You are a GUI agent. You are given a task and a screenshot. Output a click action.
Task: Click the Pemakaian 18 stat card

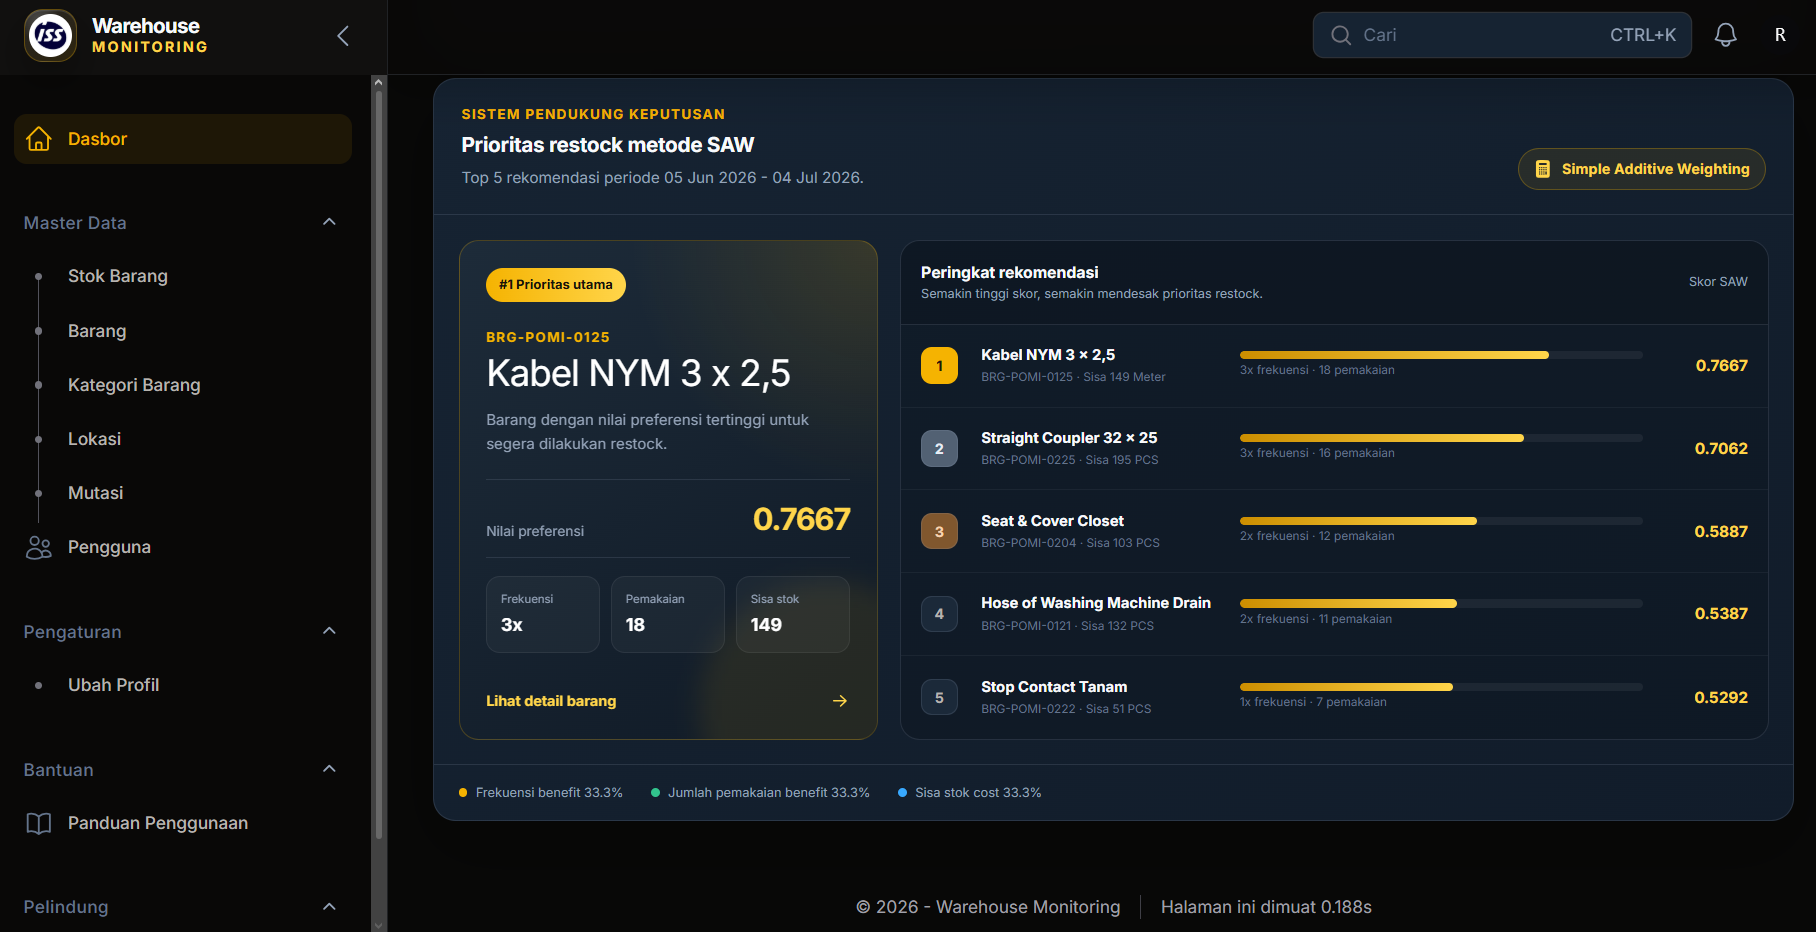668,614
